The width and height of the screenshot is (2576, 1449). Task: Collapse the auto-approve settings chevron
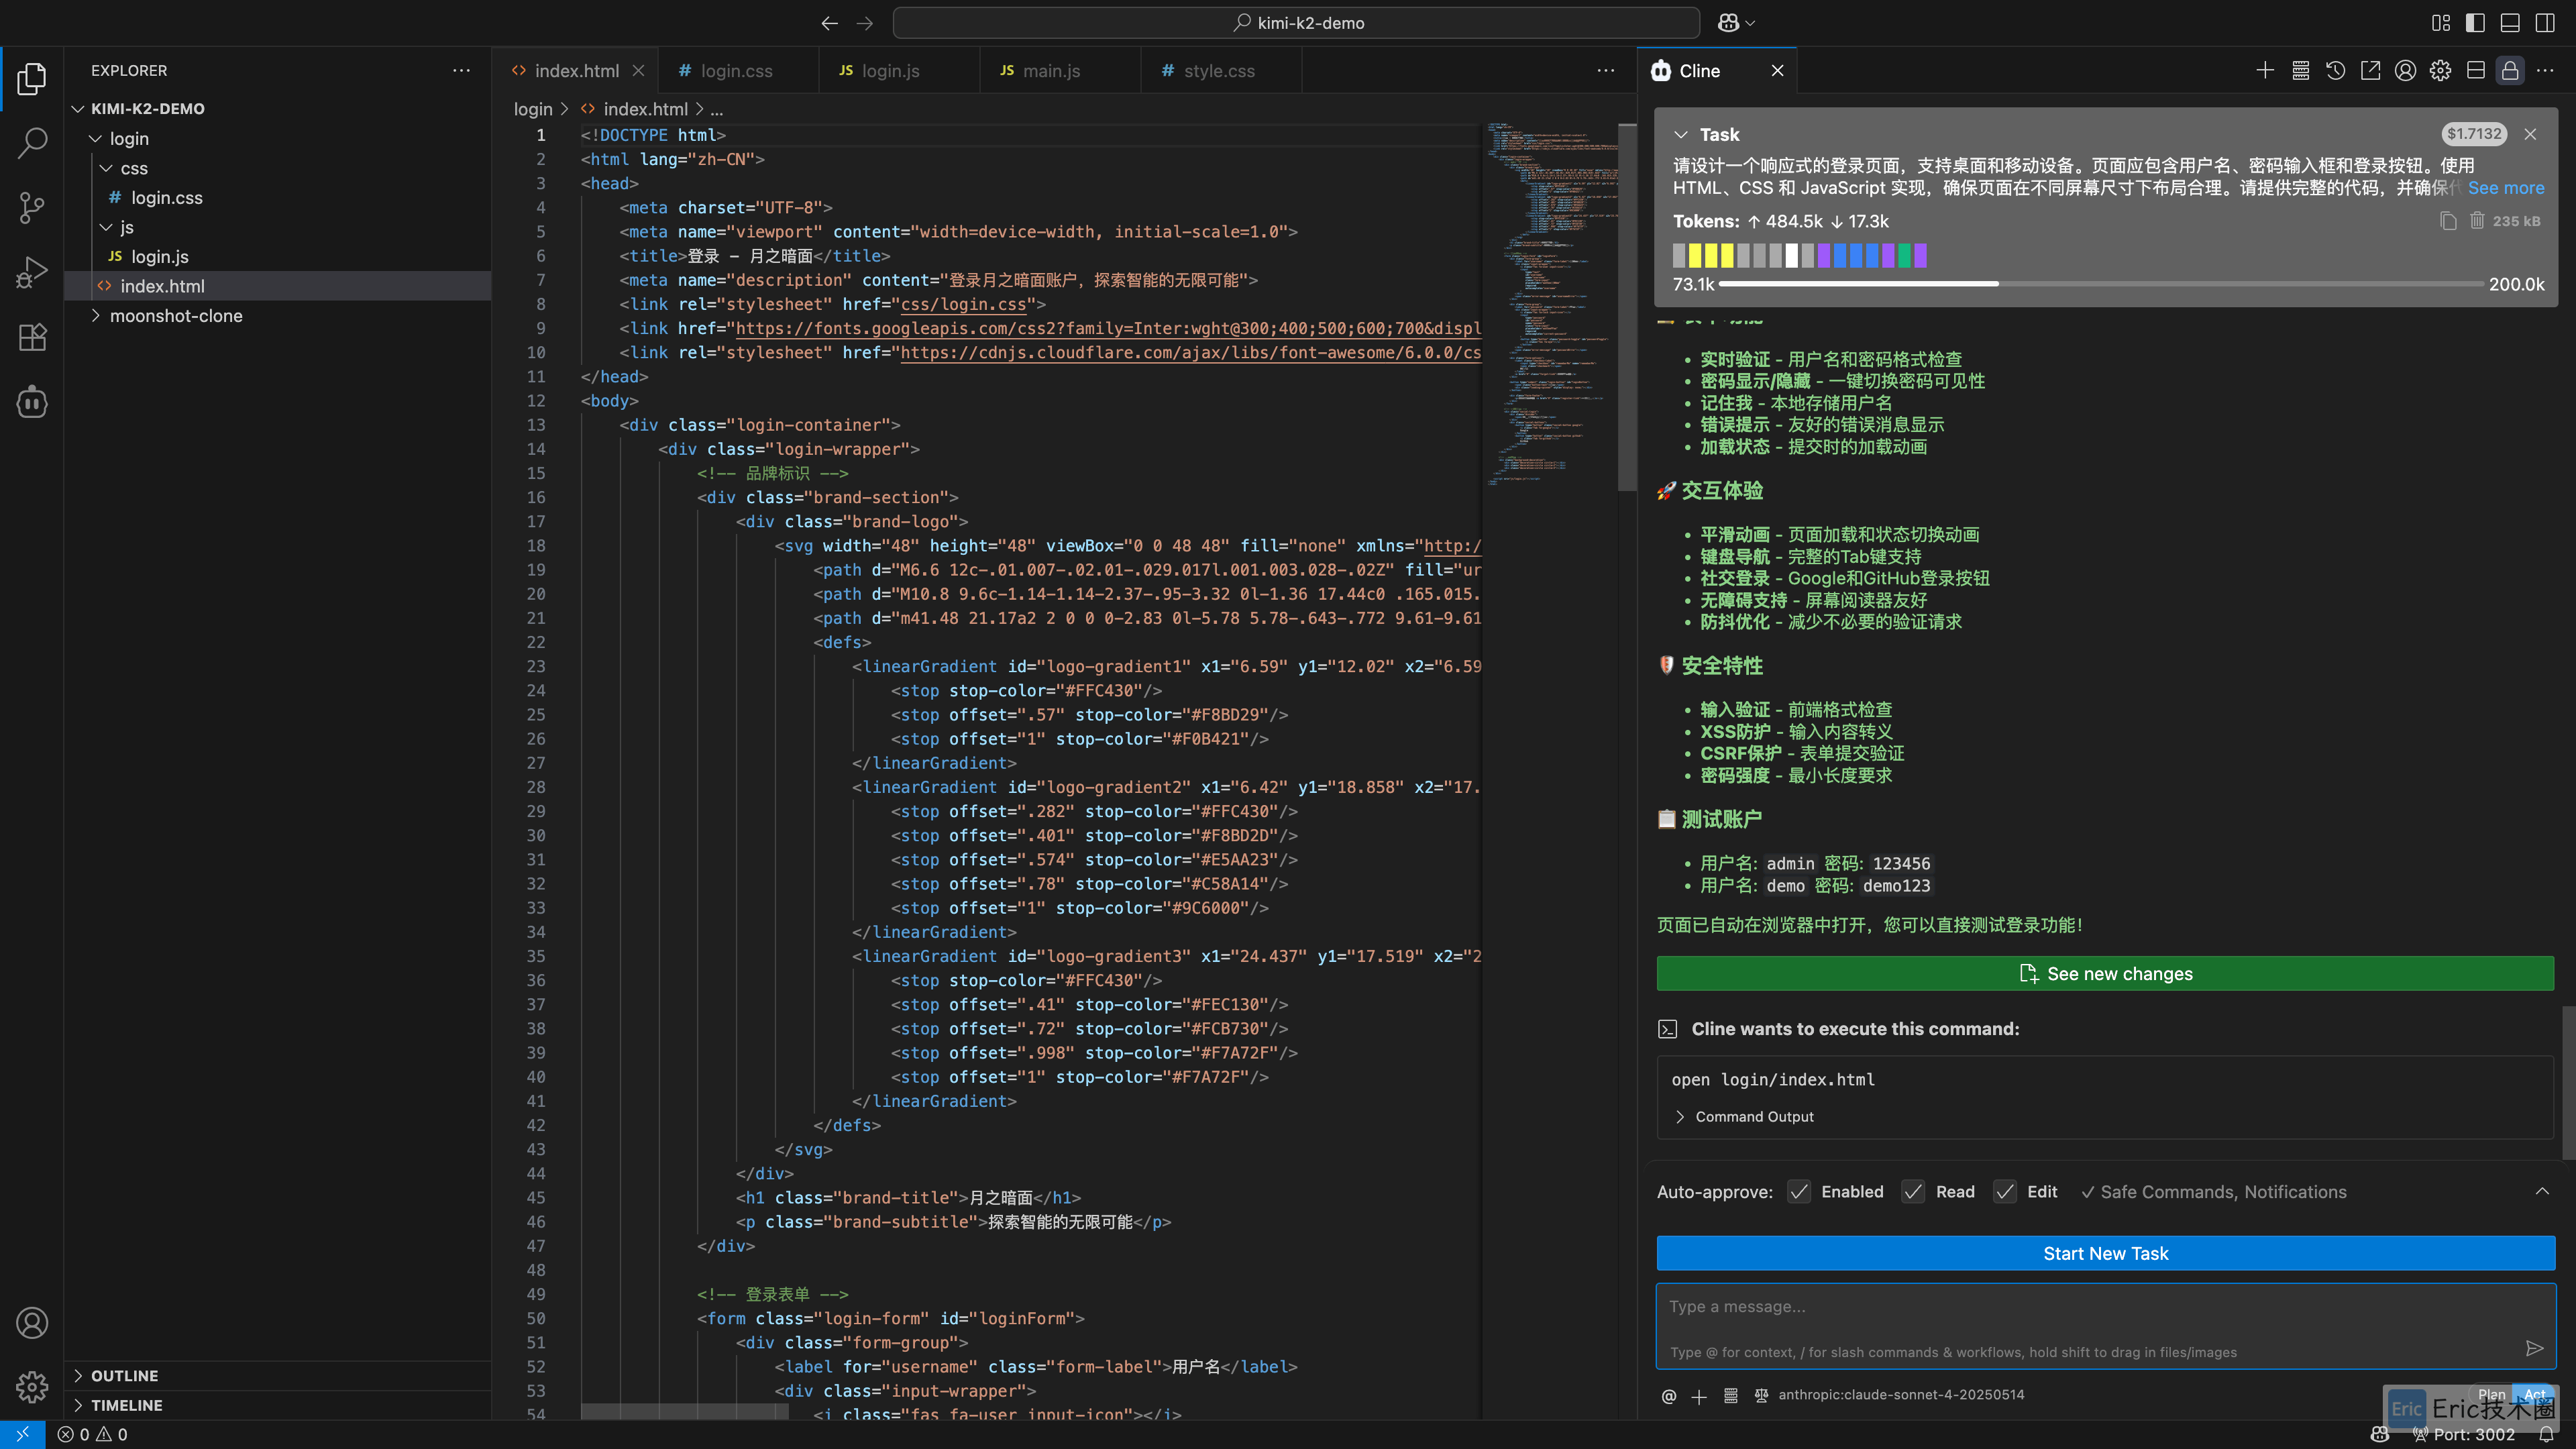[2542, 1191]
